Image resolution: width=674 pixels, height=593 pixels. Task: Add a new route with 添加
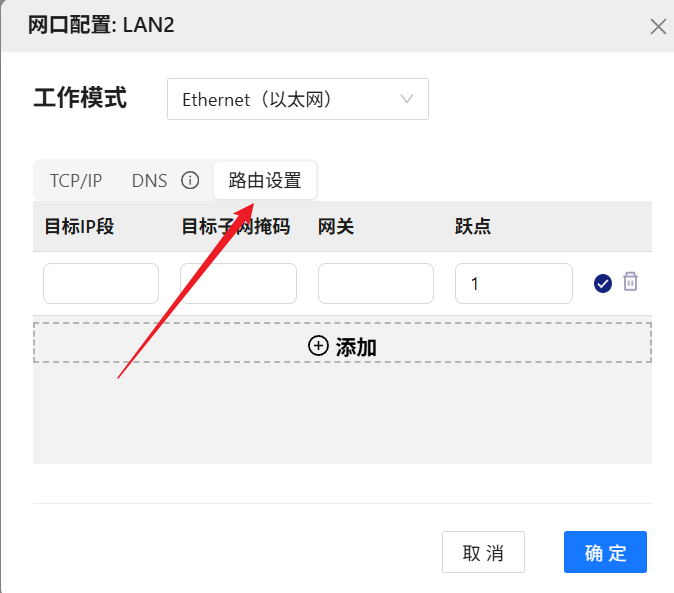[x=342, y=346]
